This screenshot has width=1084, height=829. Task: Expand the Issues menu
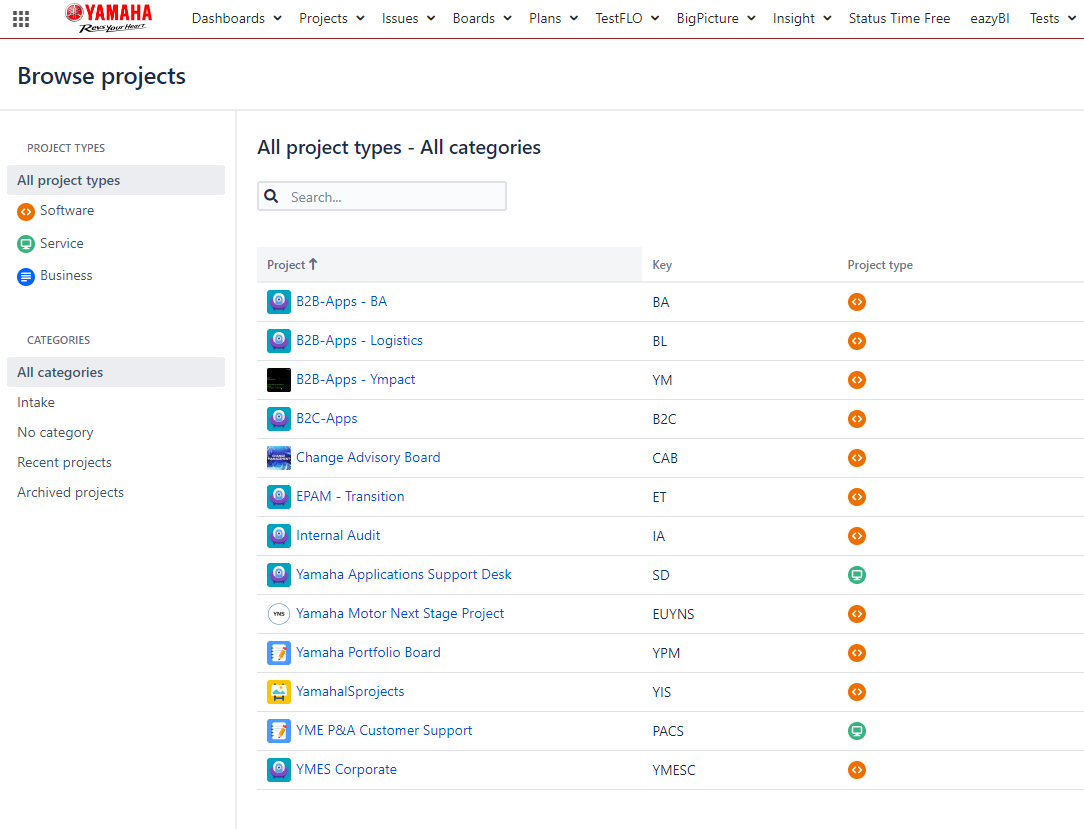[x=408, y=19]
